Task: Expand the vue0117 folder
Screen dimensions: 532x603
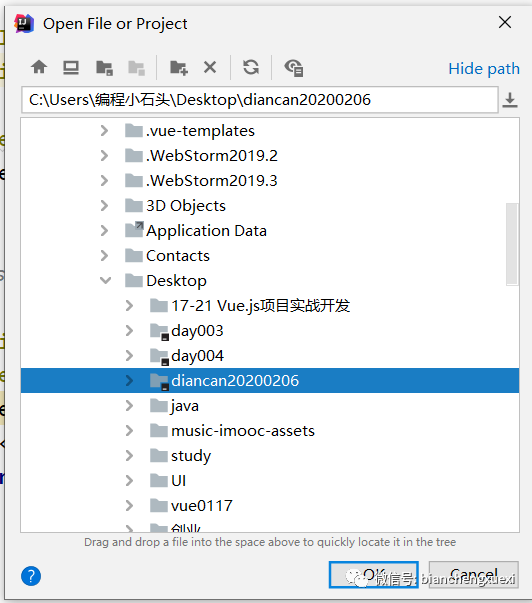Action: (129, 506)
